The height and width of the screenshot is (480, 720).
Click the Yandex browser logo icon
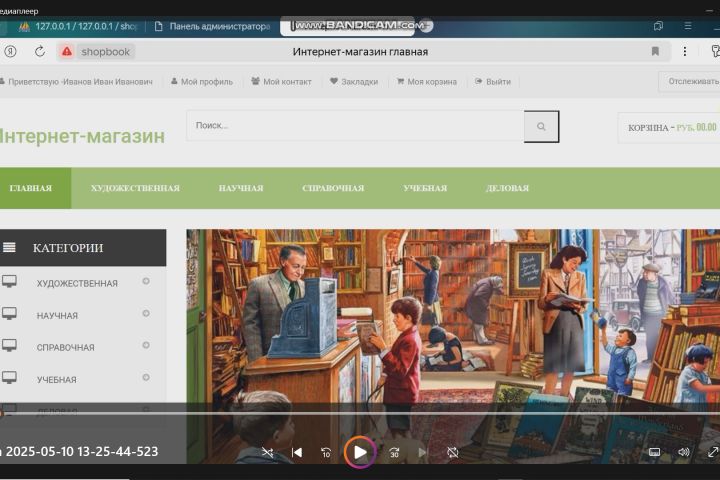tap(10, 51)
